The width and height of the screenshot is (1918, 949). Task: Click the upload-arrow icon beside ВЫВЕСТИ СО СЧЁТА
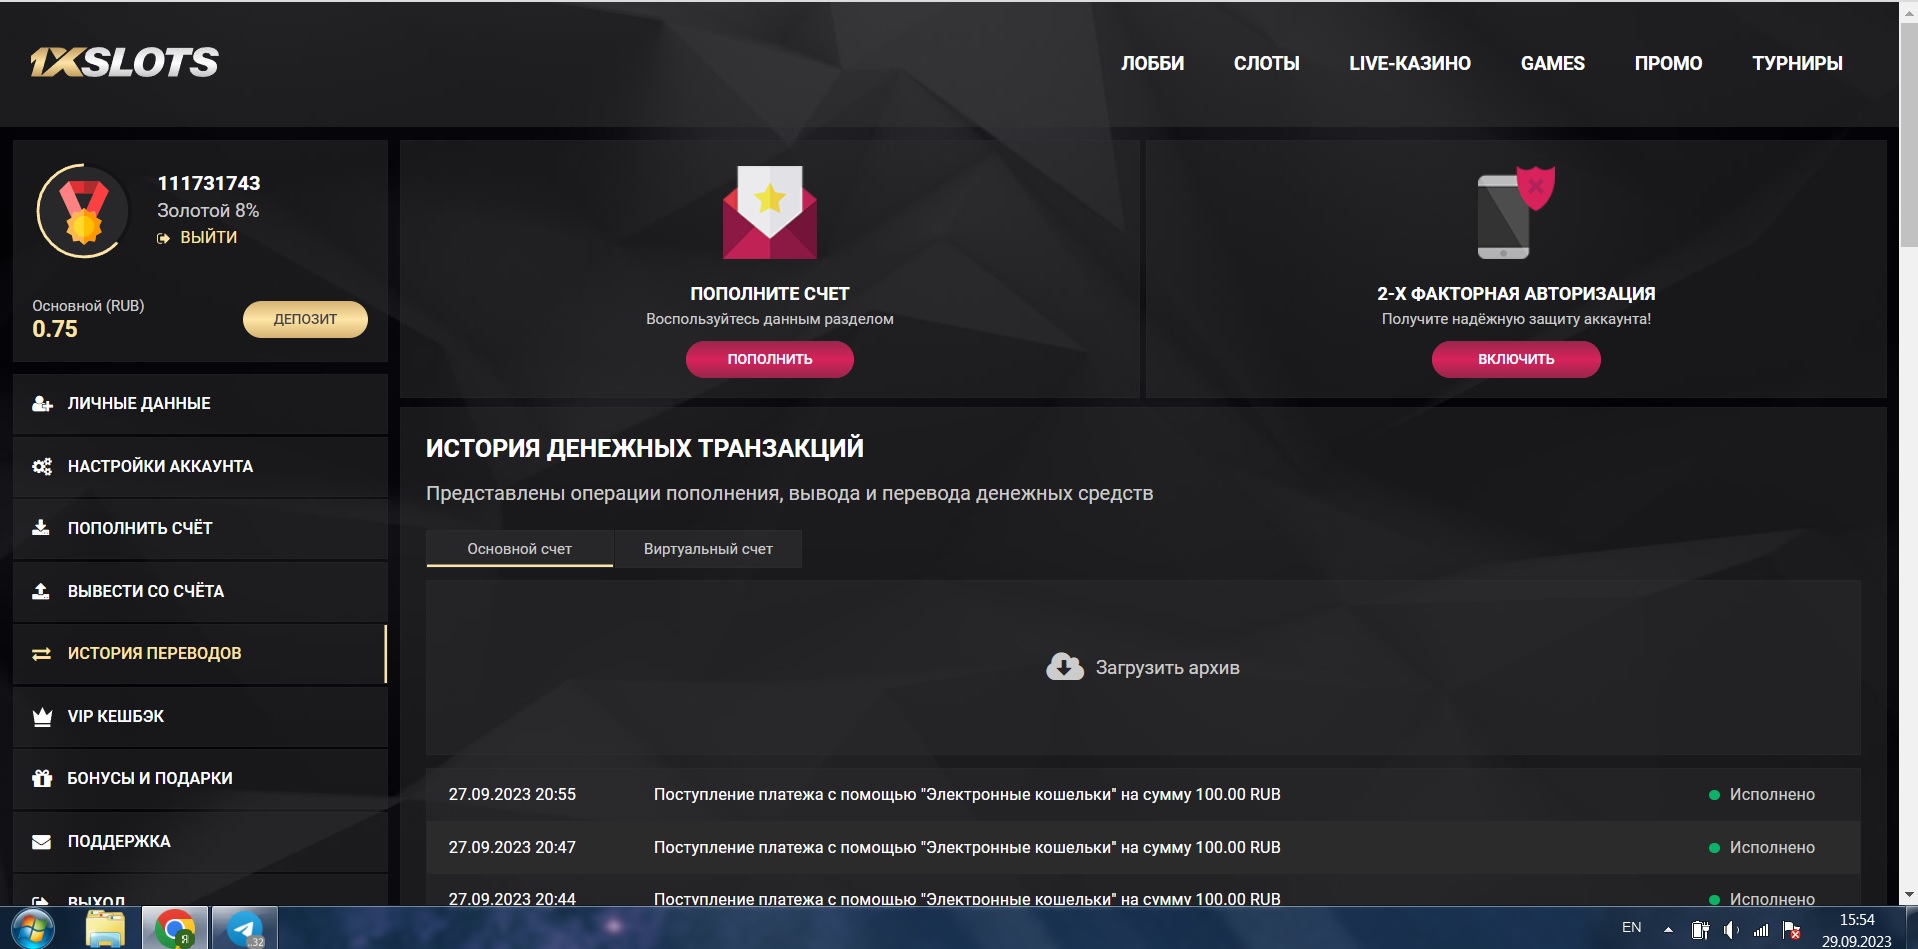coord(41,591)
